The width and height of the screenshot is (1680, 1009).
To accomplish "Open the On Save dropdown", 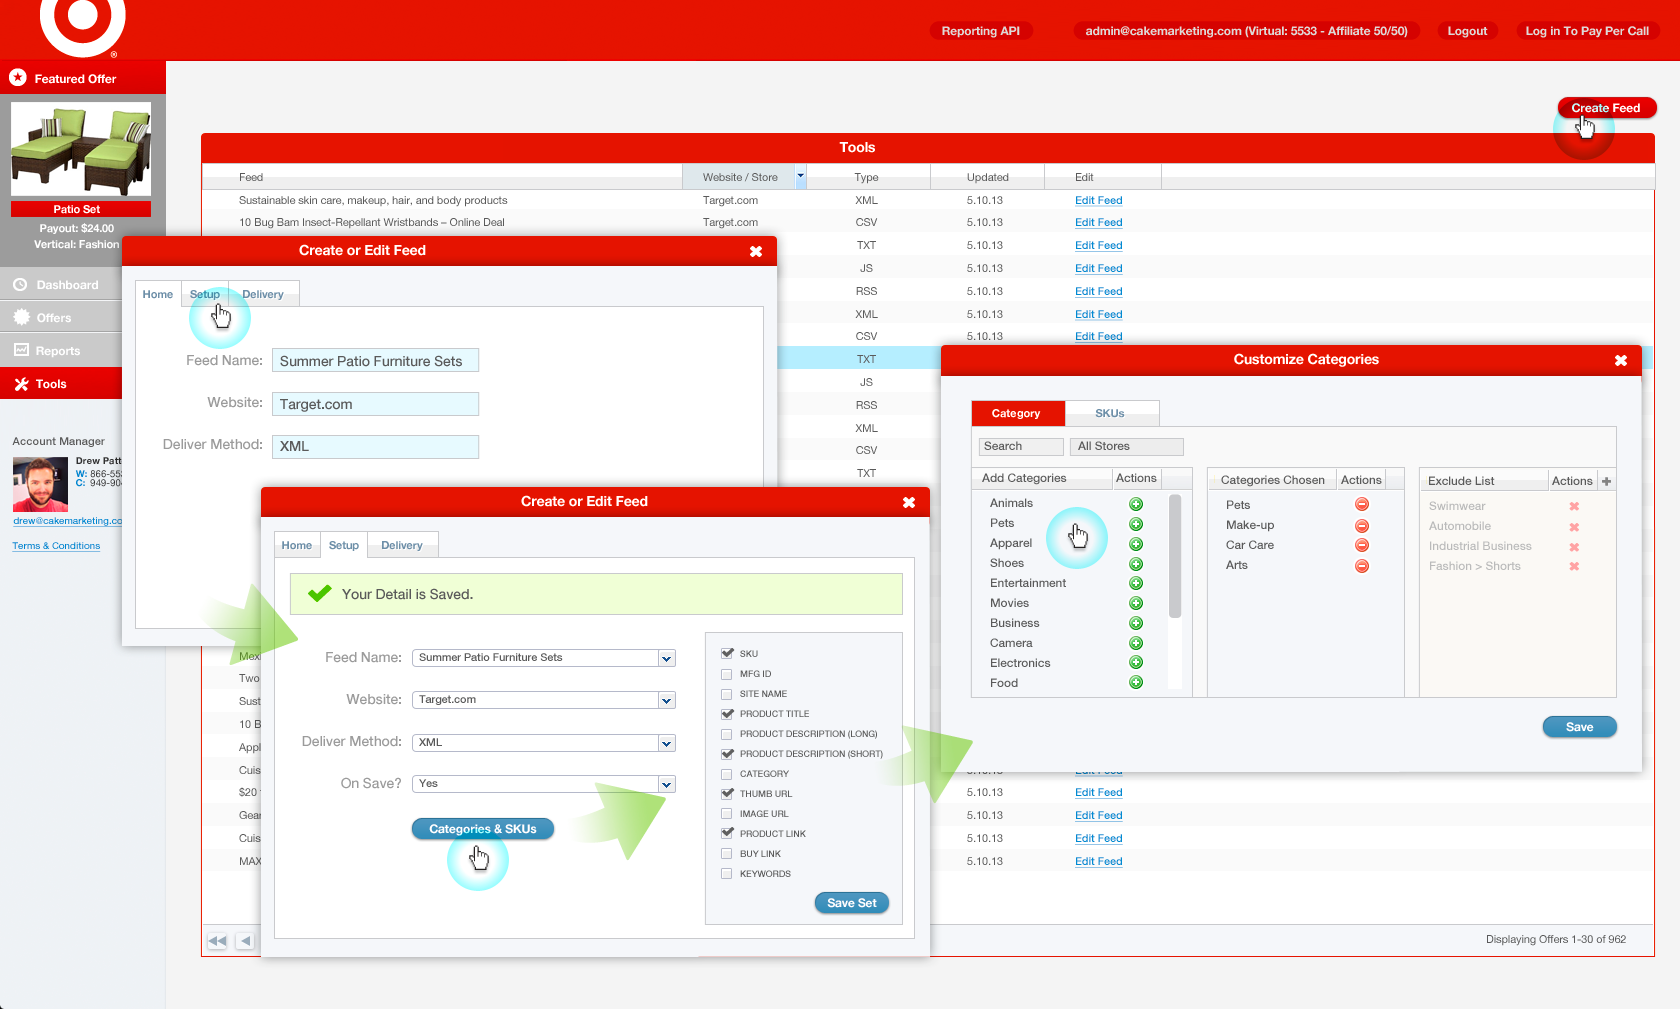I will click(667, 784).
